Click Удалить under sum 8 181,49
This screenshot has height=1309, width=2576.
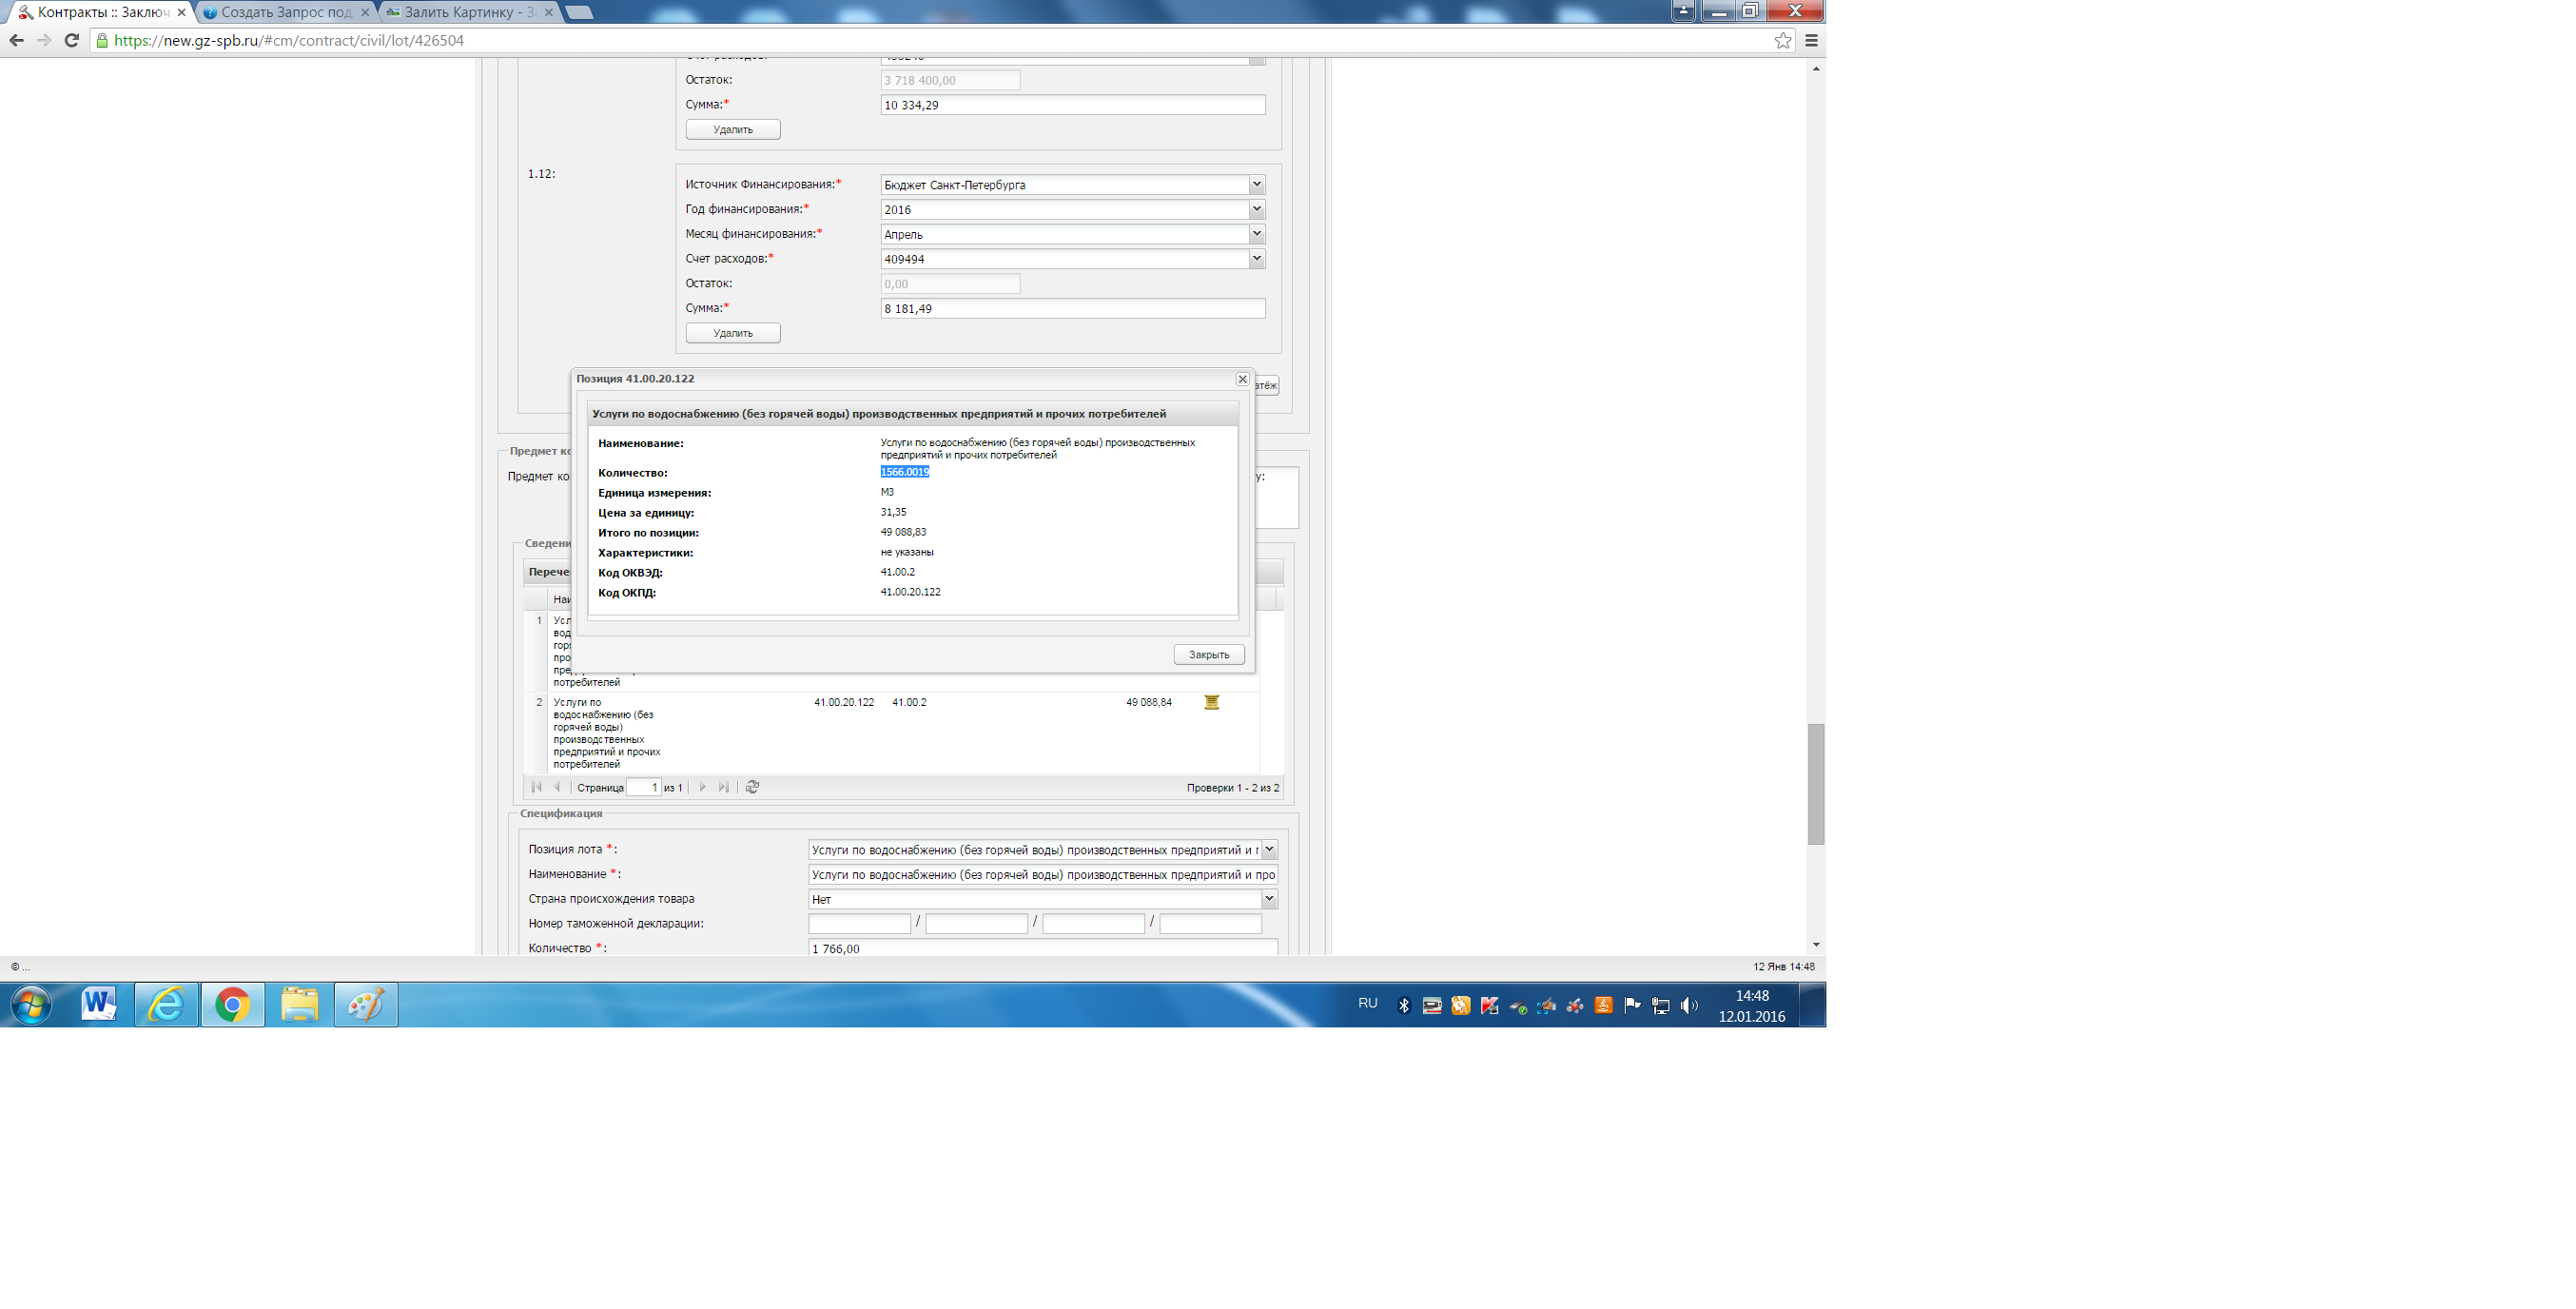tap(733, 333)
